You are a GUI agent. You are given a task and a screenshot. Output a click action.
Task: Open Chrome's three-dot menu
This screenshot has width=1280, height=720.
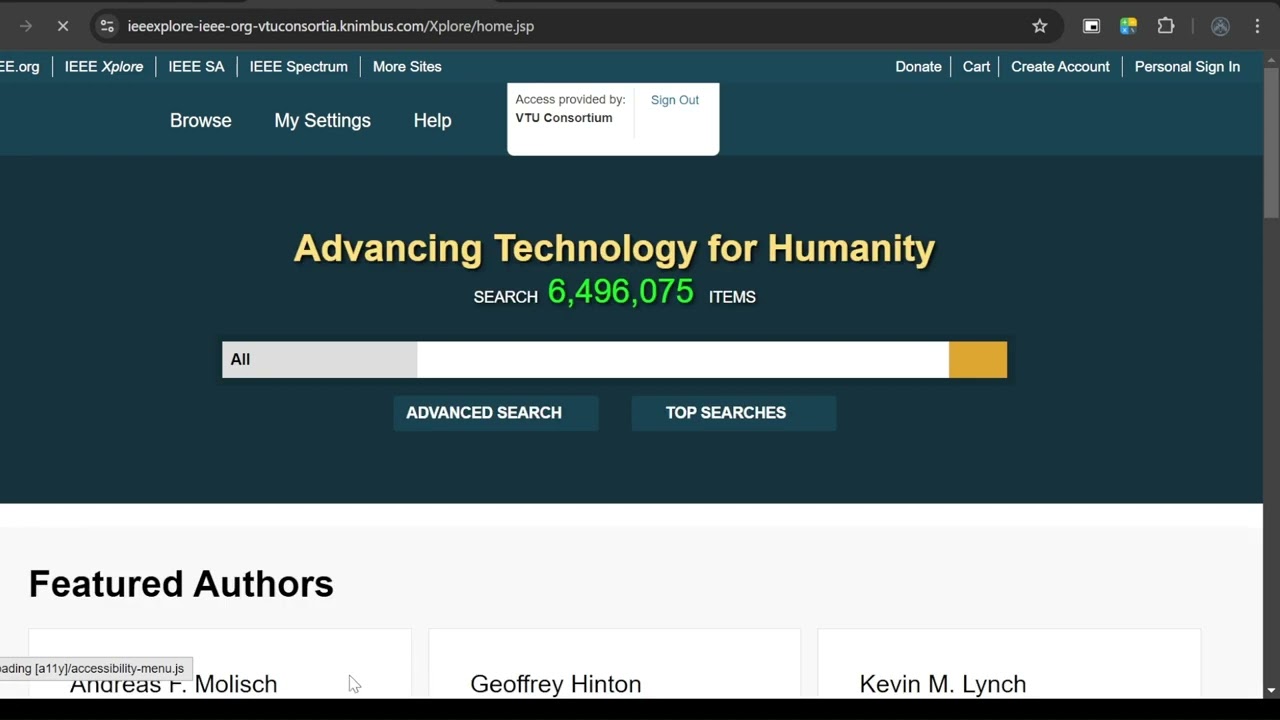(1257, 26)
